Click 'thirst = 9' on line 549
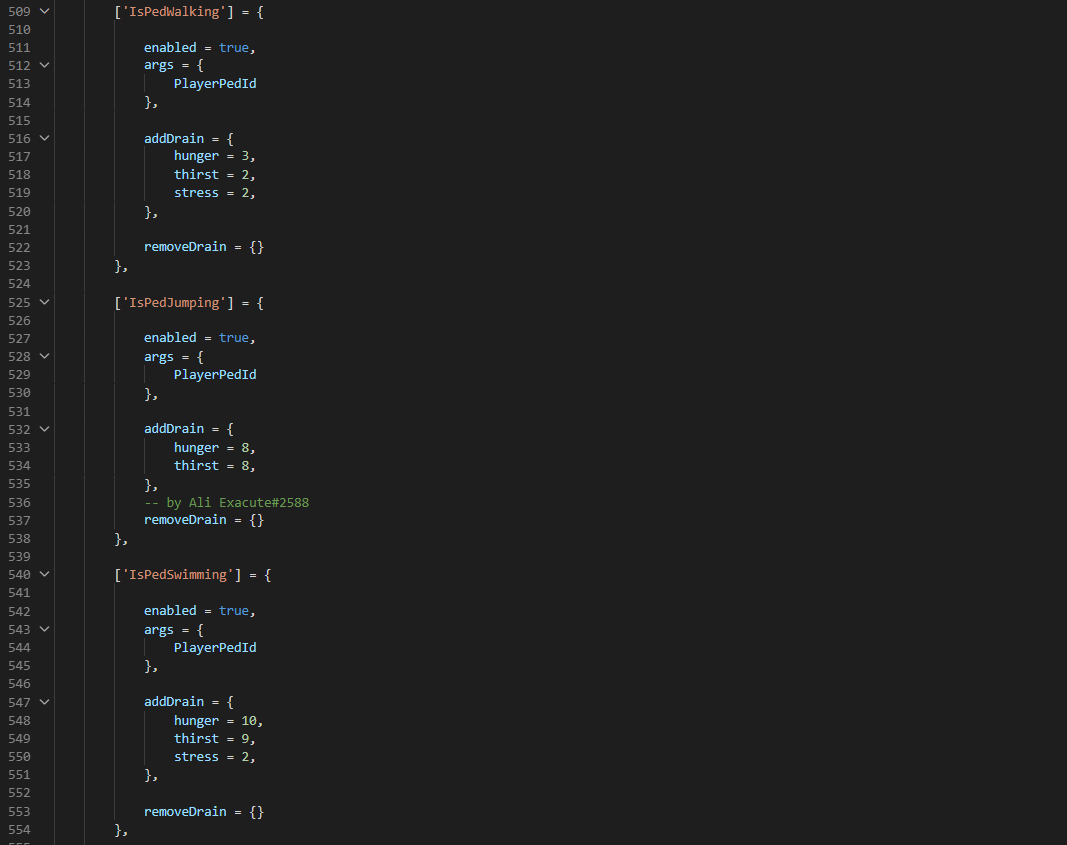This screenshot has height=845, width=1067. [x=211, y=739]
